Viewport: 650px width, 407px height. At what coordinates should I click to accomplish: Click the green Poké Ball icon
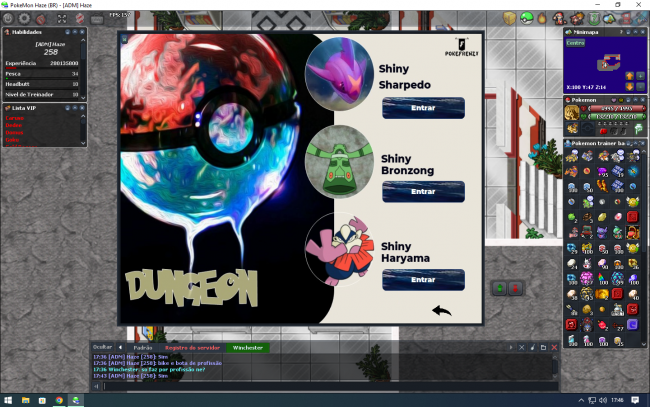[x=526, y=18]
